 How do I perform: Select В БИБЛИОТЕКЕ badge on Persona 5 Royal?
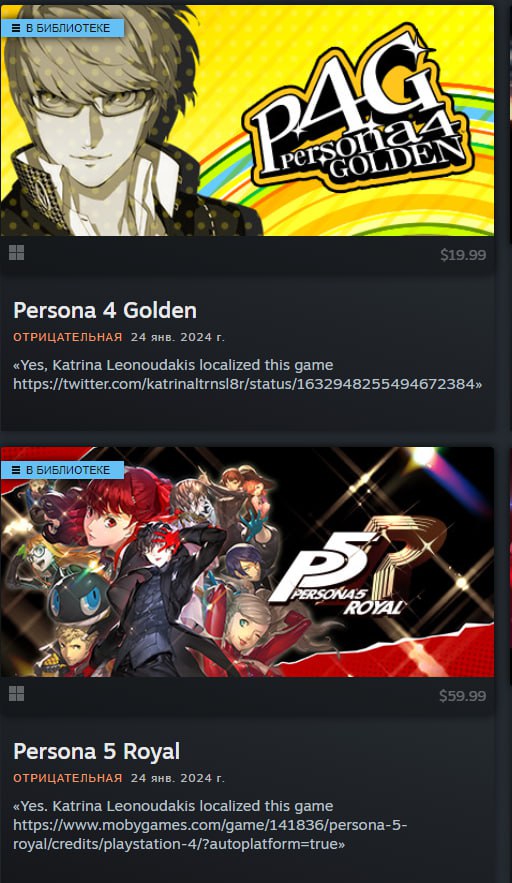62,470
